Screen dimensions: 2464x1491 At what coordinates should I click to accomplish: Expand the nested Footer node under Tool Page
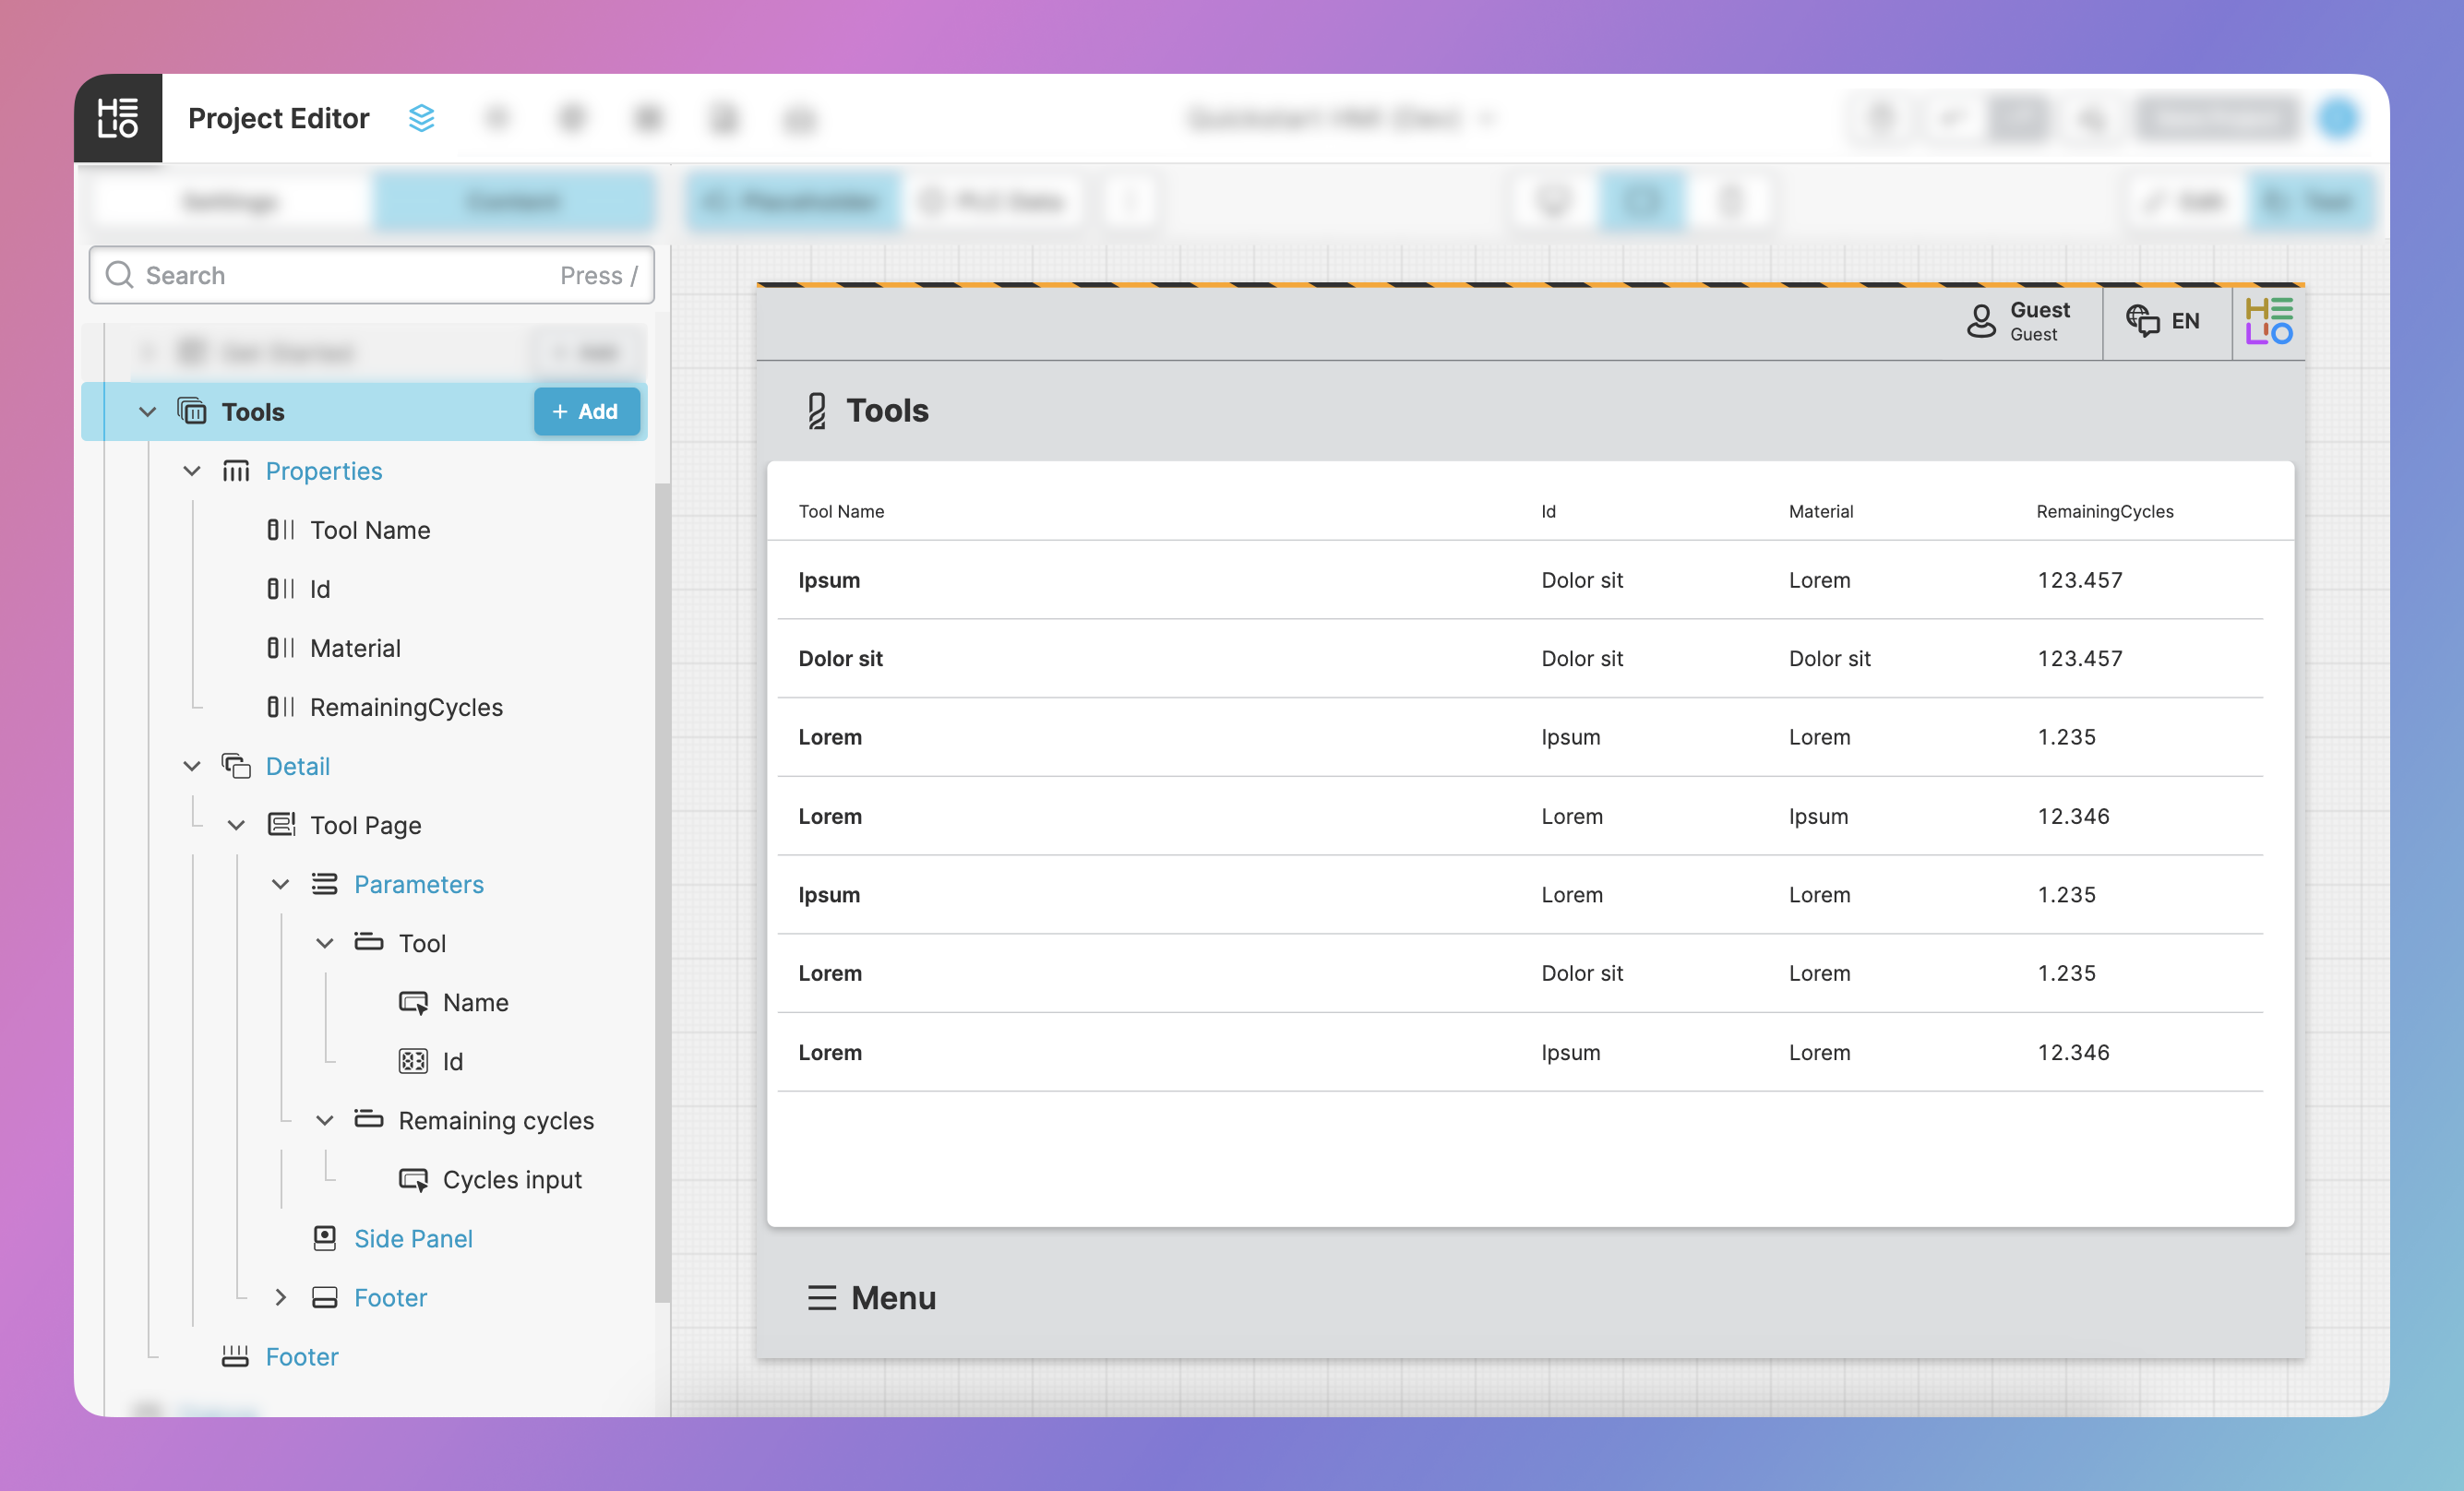(x=280, y=1297)
